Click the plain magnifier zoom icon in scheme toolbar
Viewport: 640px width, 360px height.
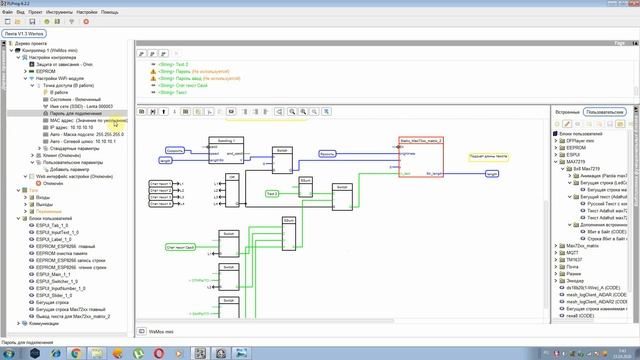(292, 111)
